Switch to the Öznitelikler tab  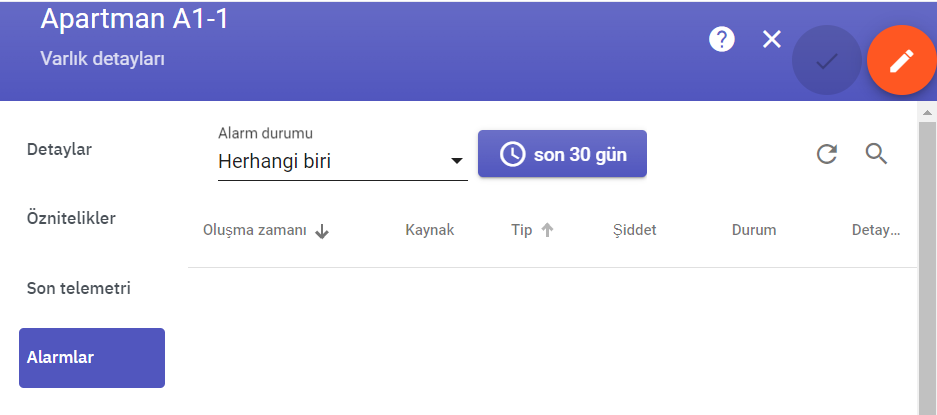click(71, 218)
